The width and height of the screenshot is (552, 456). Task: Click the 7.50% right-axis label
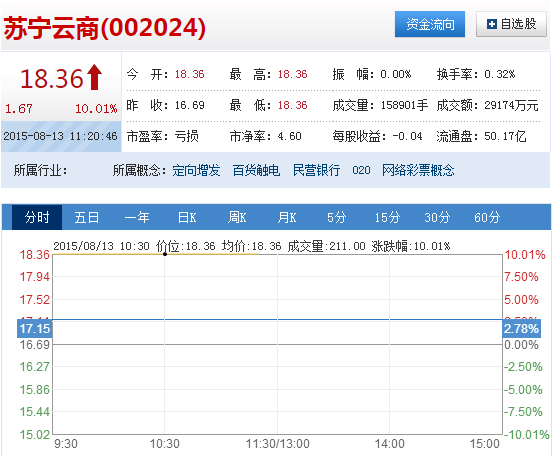[521, 277]
